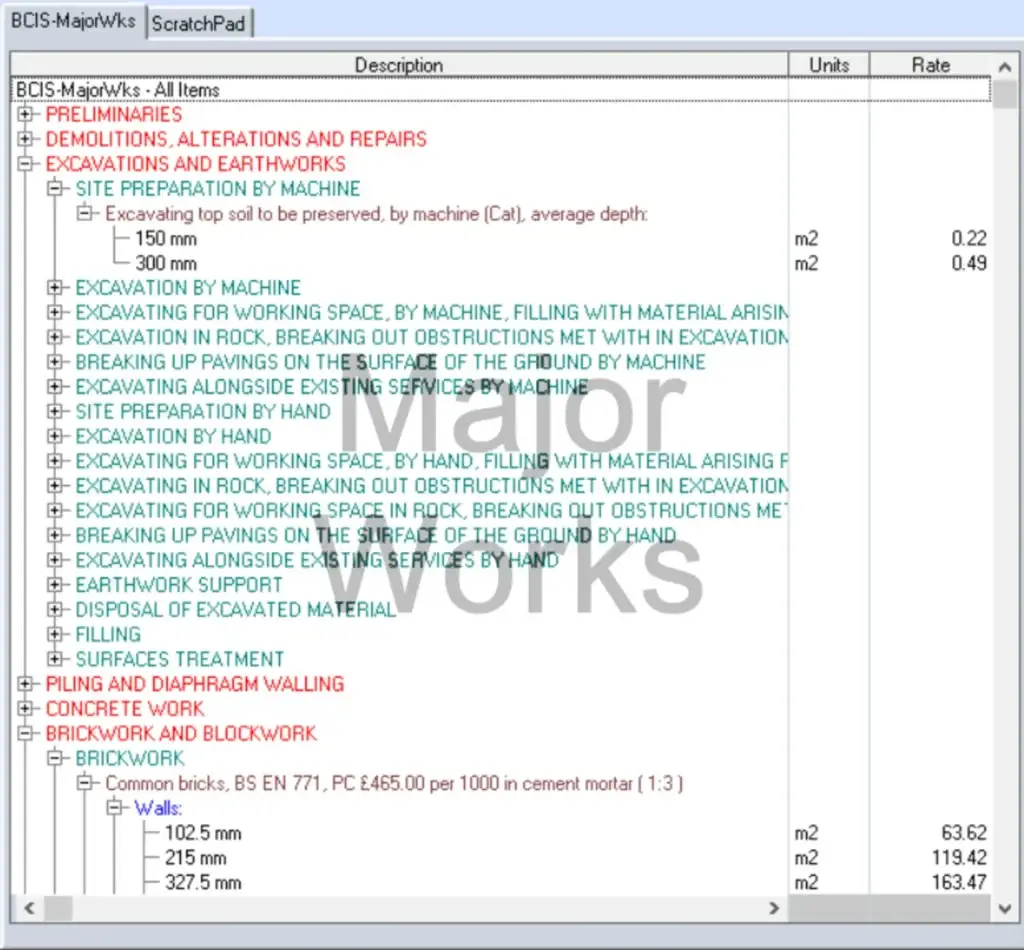Select the 150 mm top soil item
The width and height of the screenshot is (1024, 950).
pyautogui.click(x=166, y=238)
